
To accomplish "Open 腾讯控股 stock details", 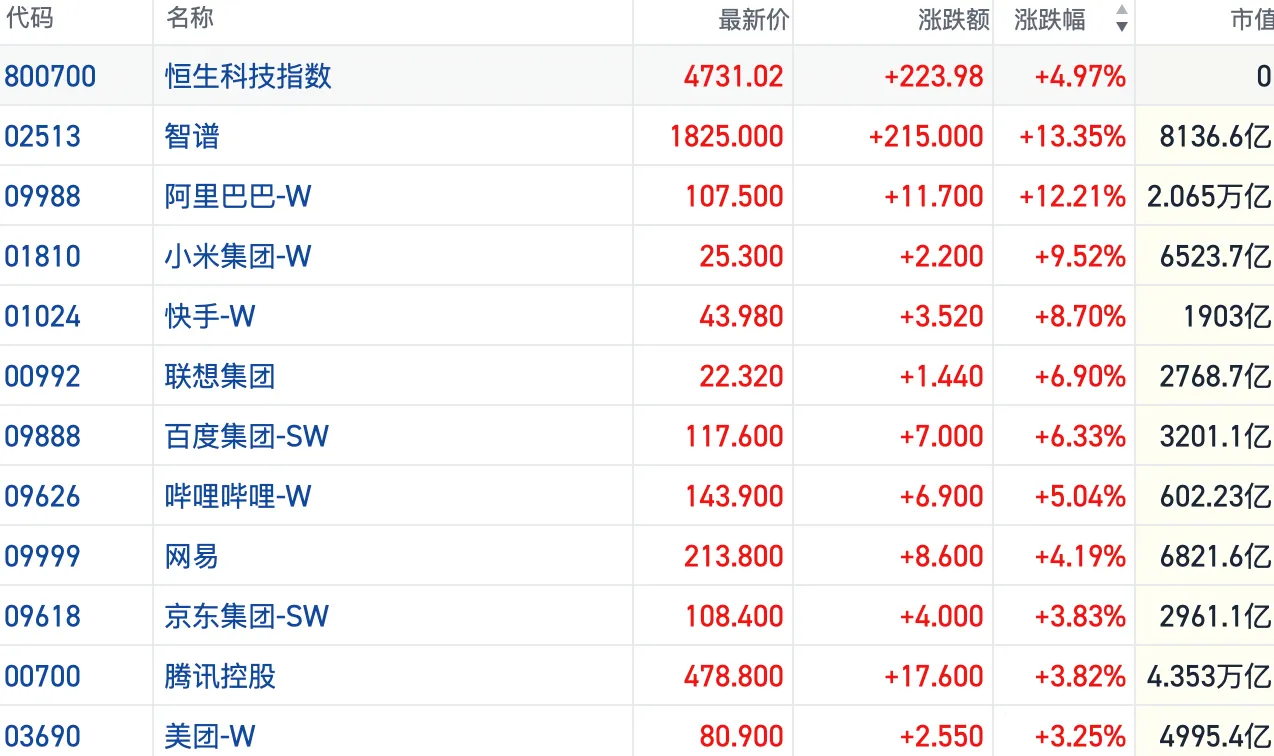I will (x=220, y=676).
